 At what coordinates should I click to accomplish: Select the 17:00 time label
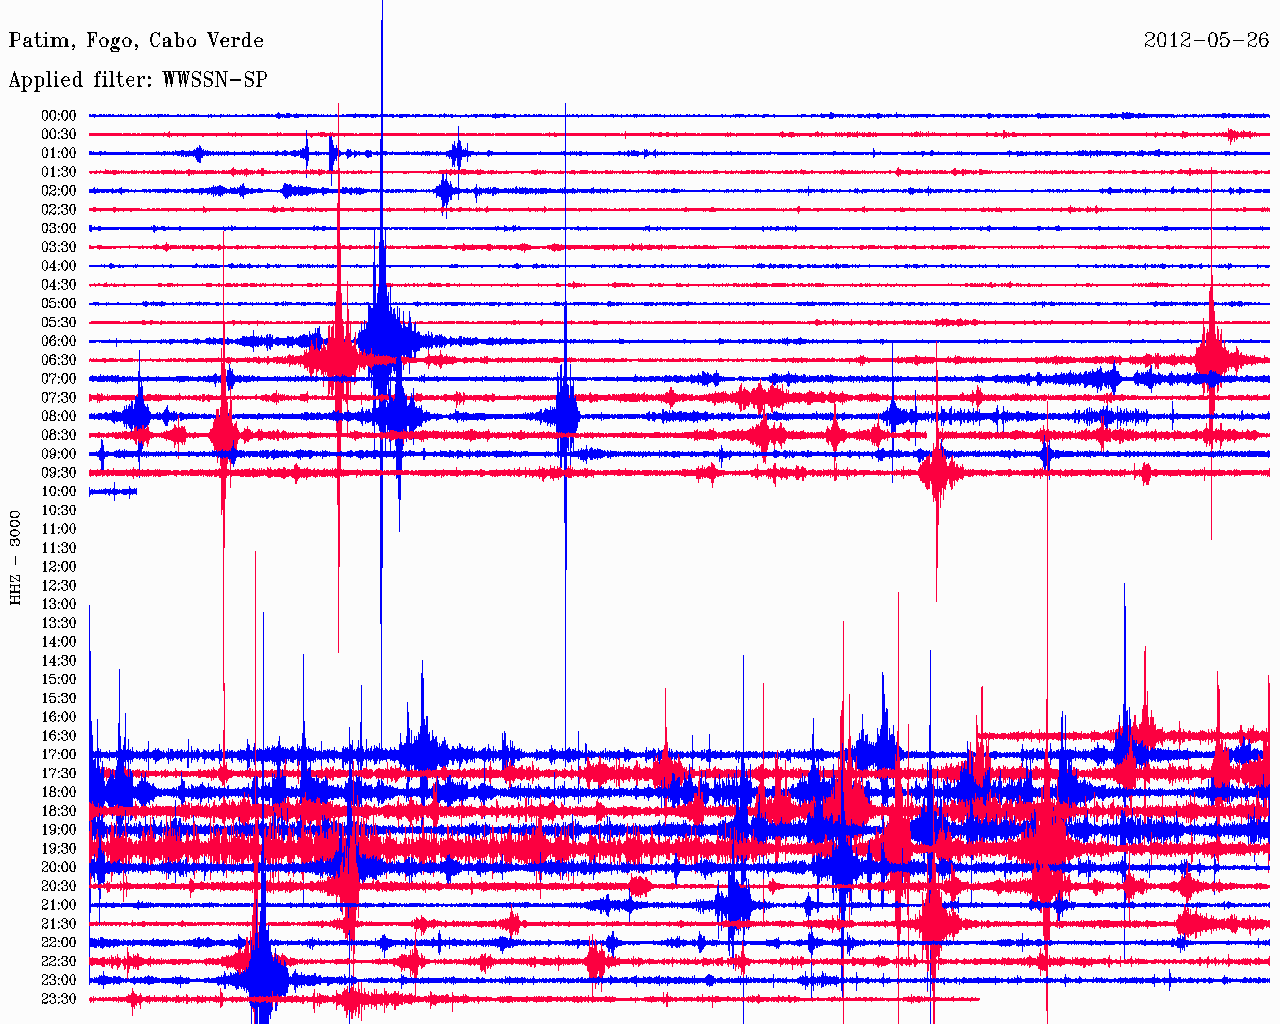click(x=59, y=755)
